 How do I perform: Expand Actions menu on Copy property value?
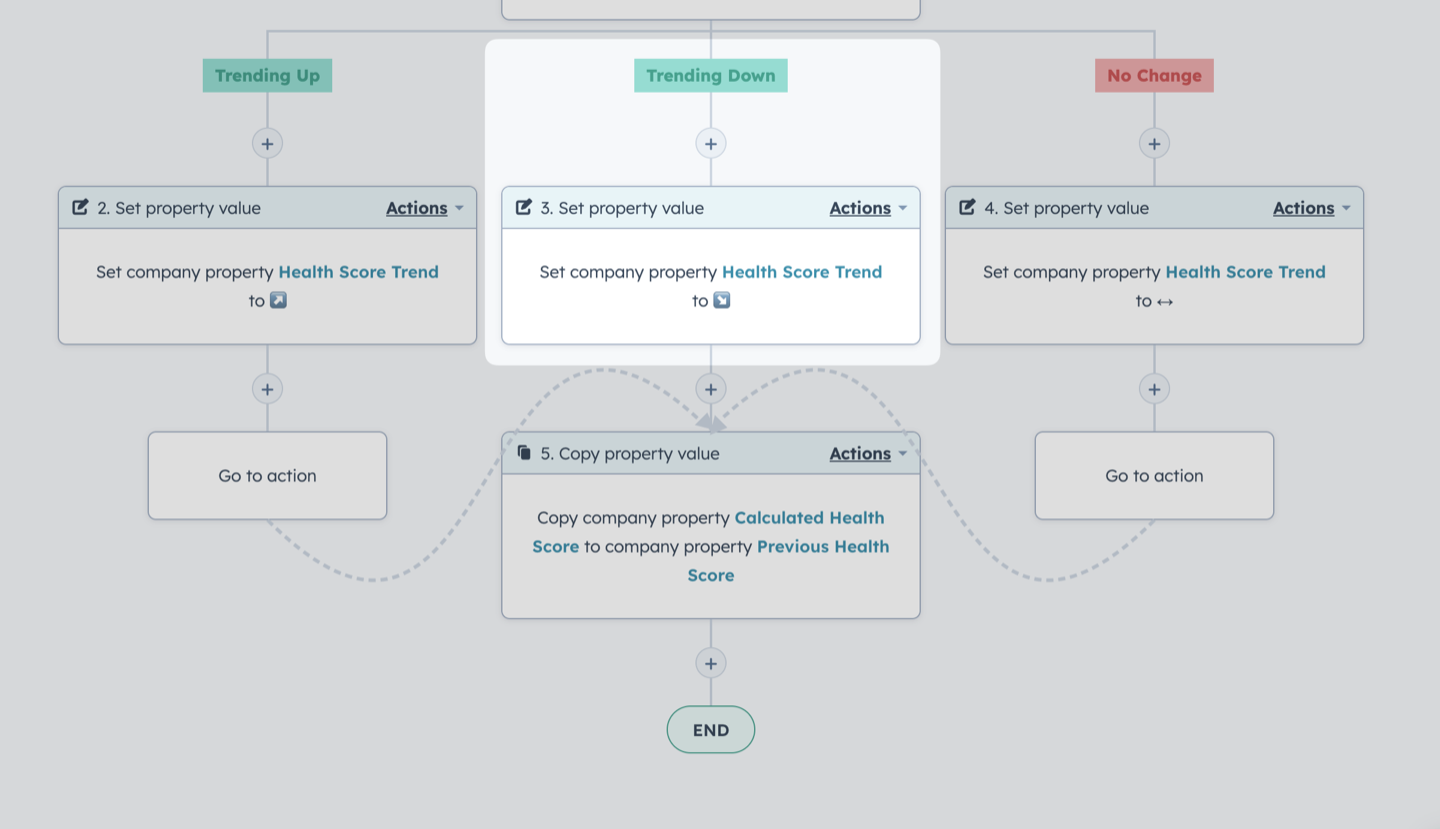click(x=868, y=454)
